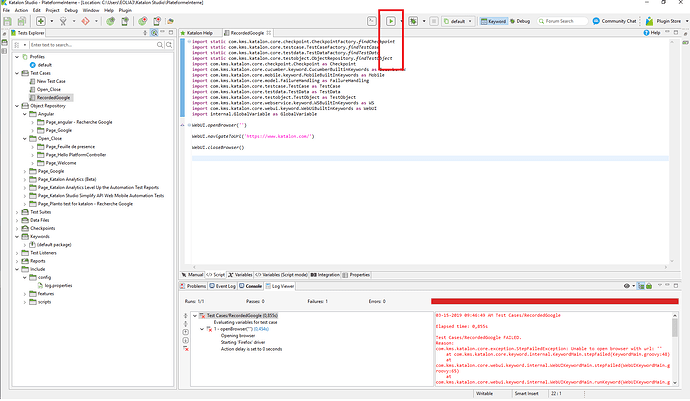Open the Plugin Store

664,21
